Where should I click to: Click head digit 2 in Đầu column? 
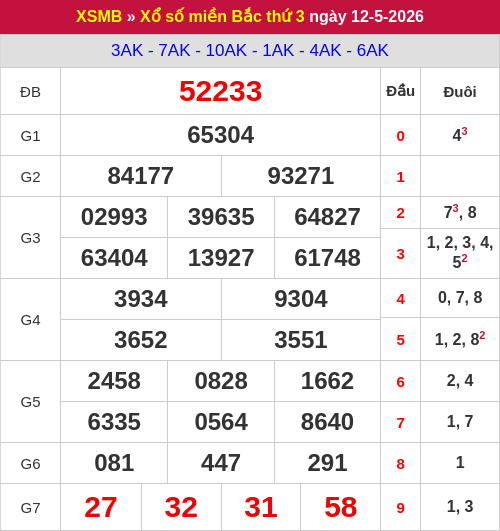400,213
